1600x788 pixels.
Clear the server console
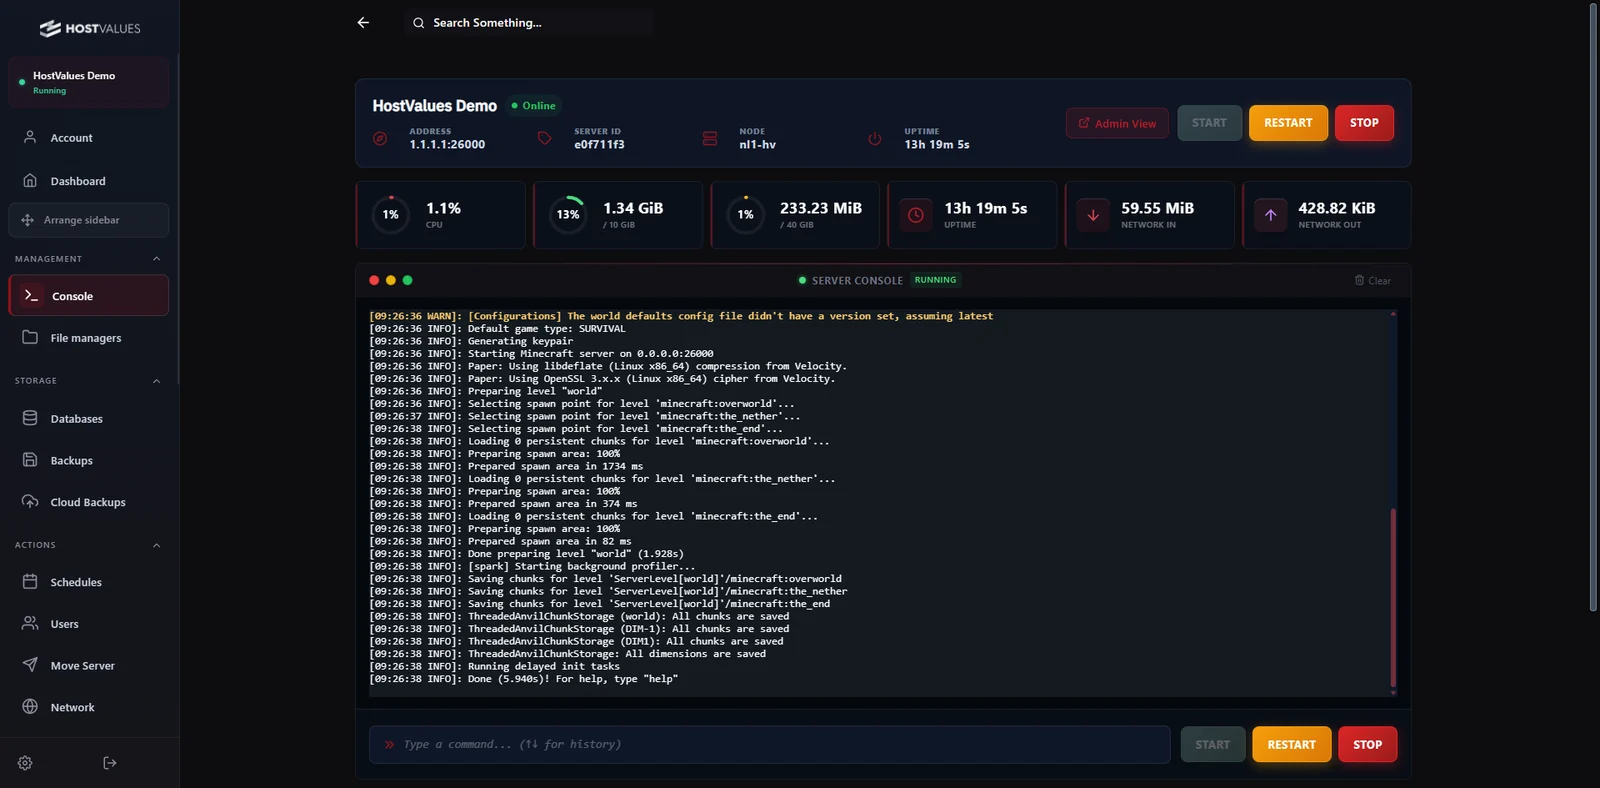point(1373,281)
